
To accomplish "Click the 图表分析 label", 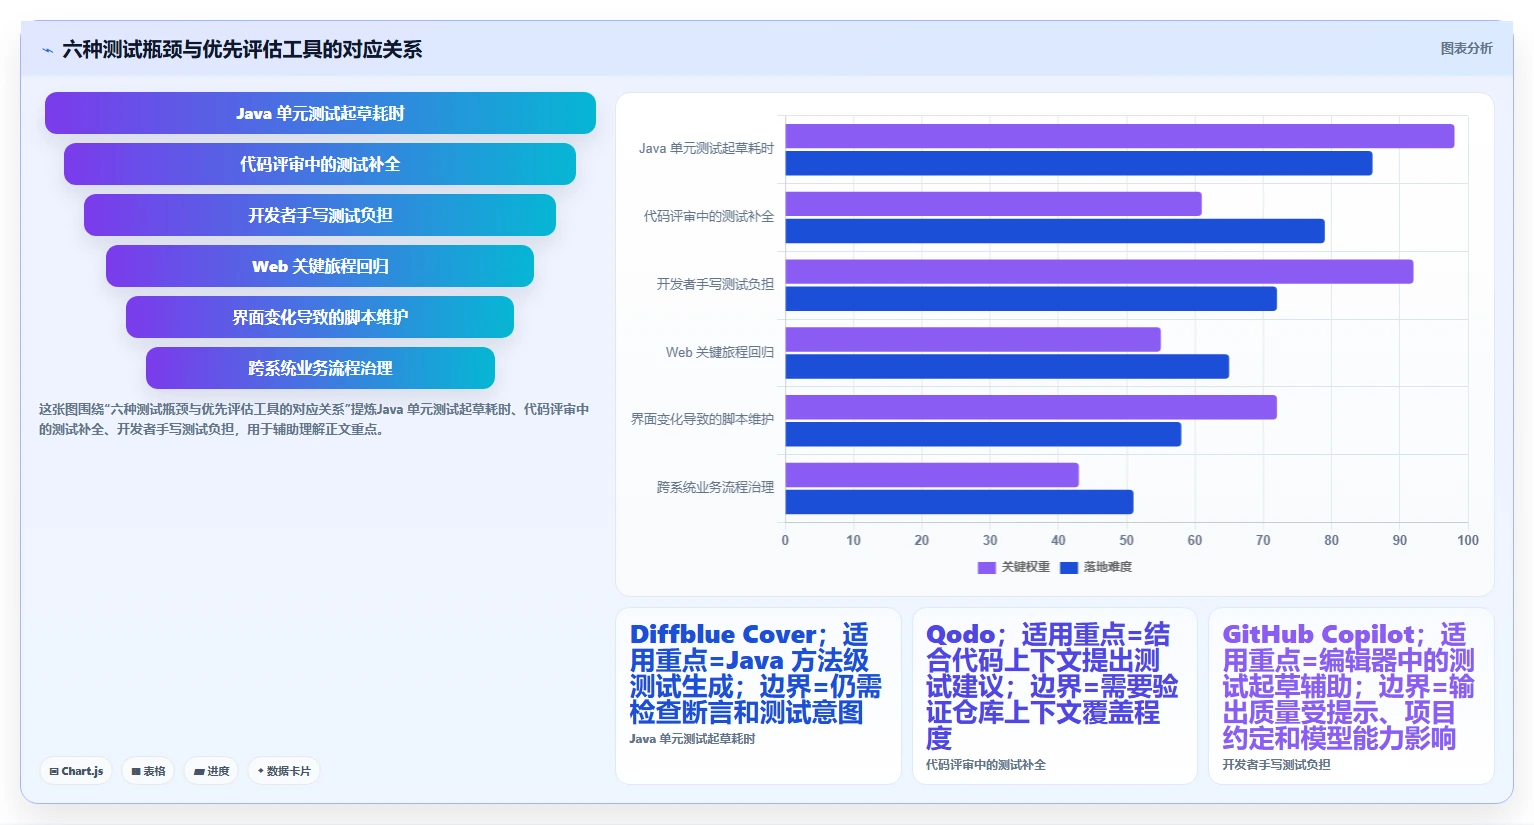I will point(1466,48).
